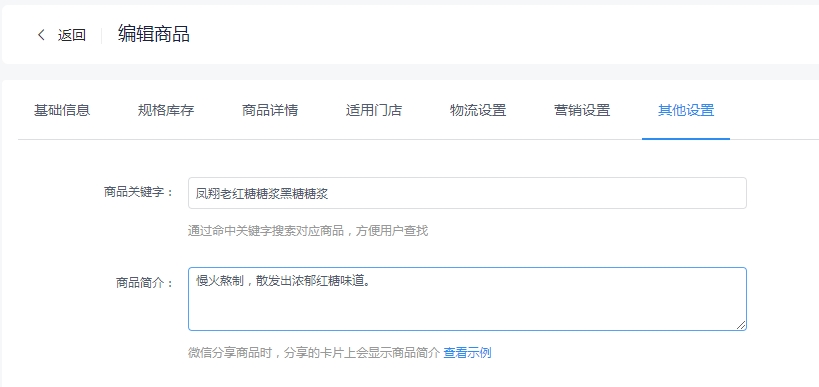This screenshot has height=387, width=819.
Task: Go to the 营销设置 tab
Action: click(582, 111)
